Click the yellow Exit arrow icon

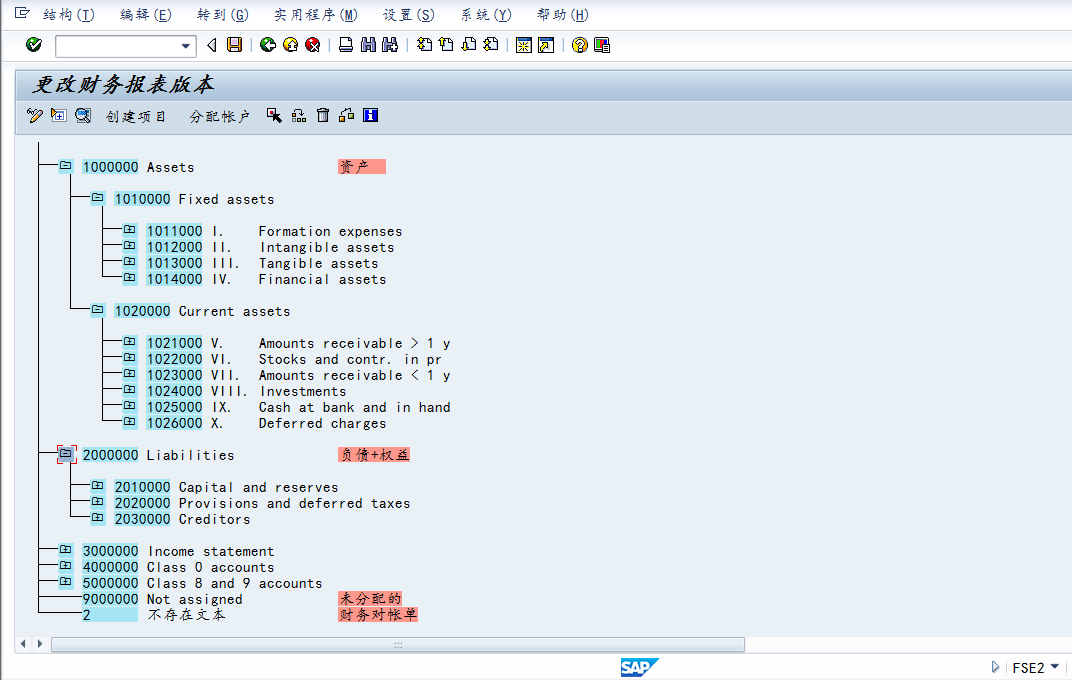click(x=291, y=45)
